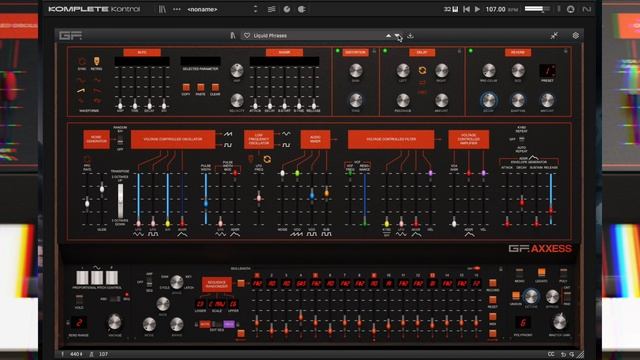Start playback with the play button

coord(477,9)
